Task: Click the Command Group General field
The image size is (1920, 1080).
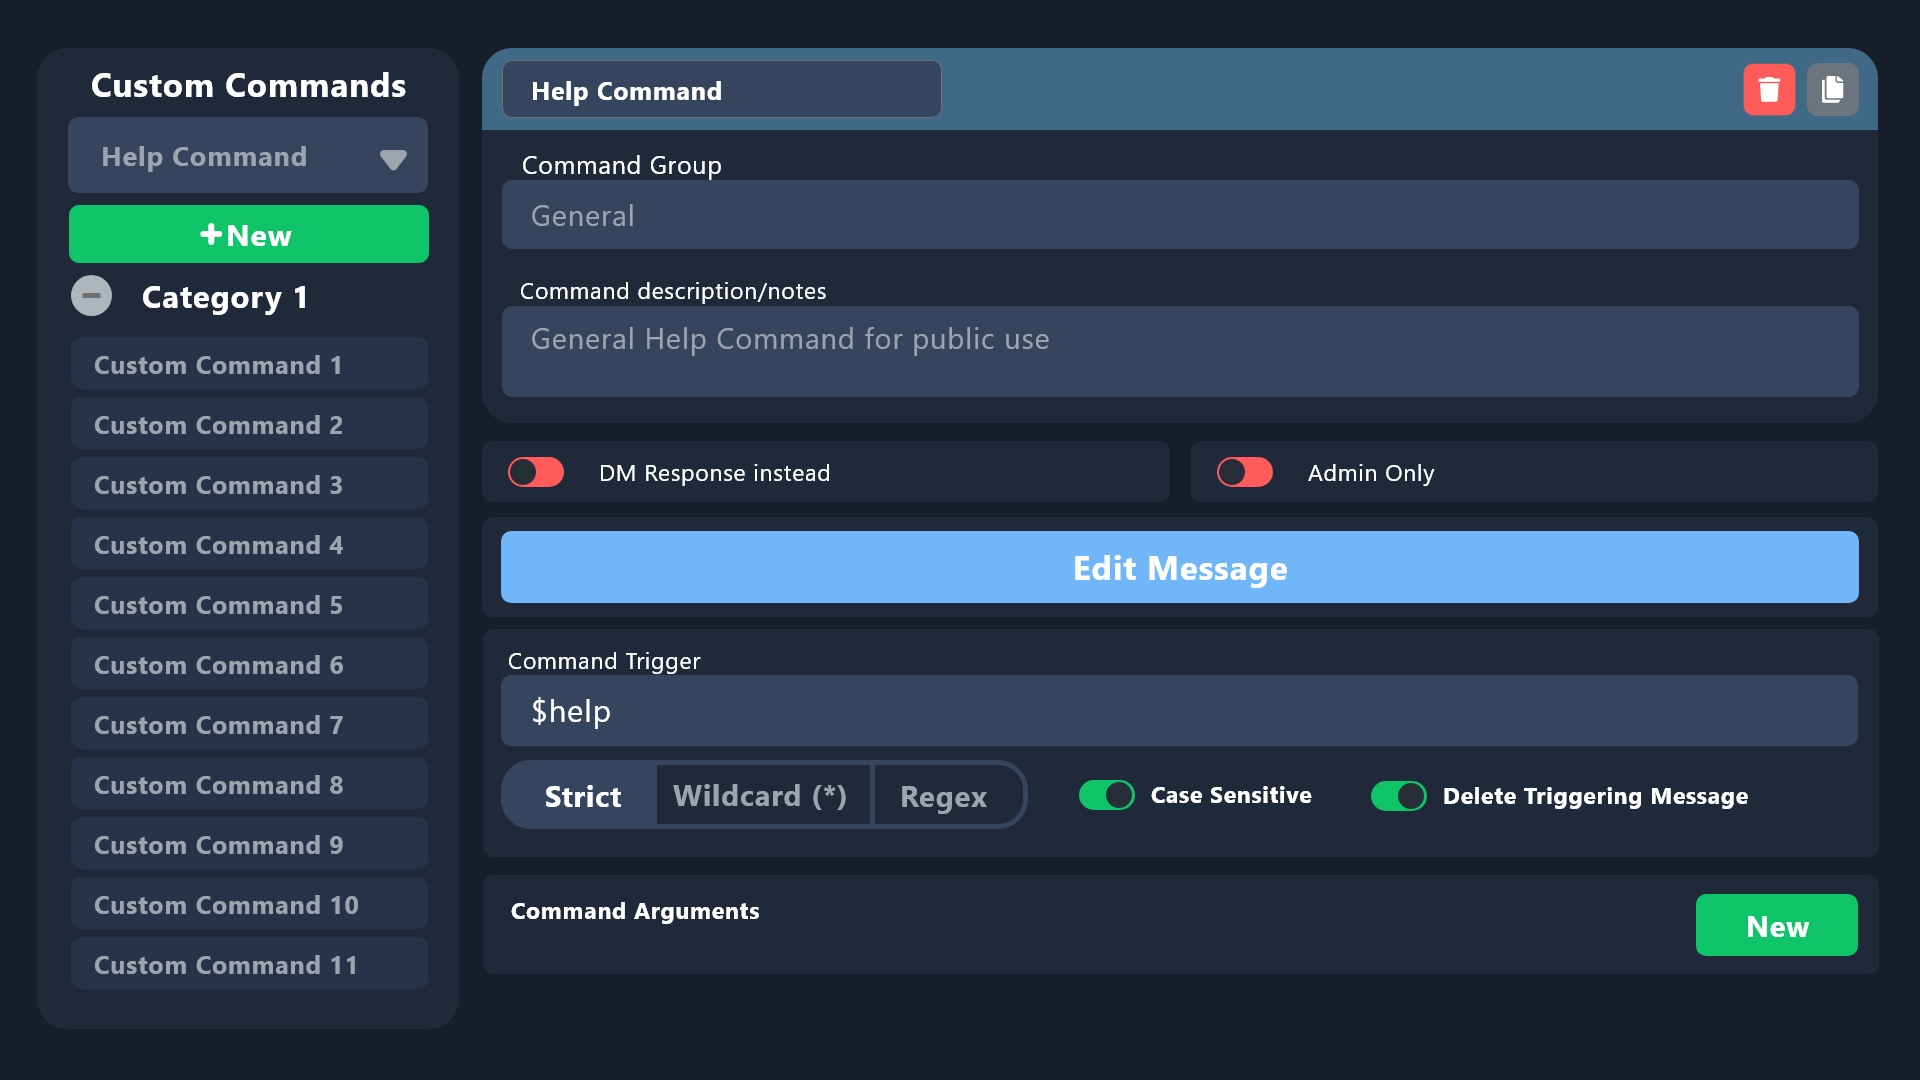Action: (1178, 215)
